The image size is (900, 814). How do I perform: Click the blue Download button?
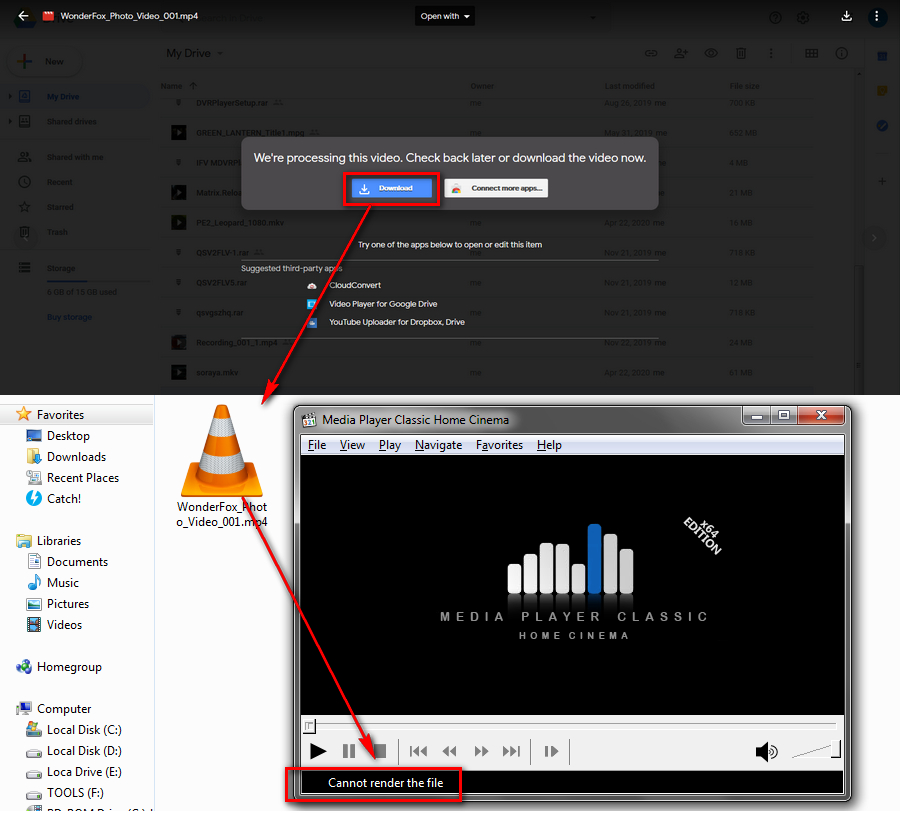[391, 188]
